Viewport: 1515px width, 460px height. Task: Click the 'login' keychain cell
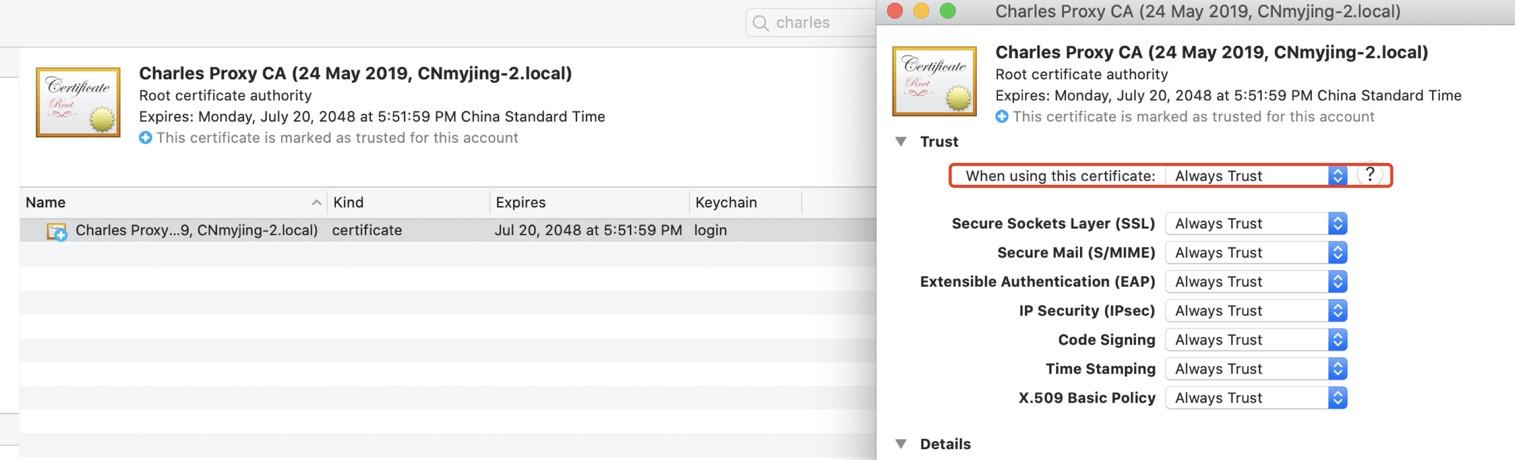[711, 230]
